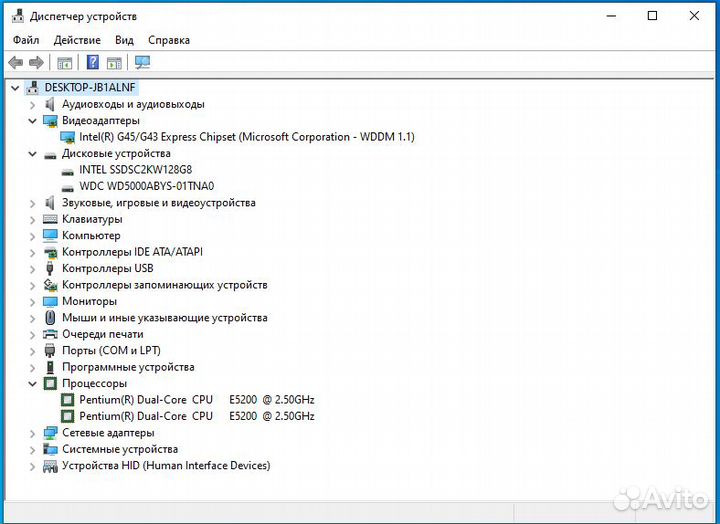Click the Forward arrow toolbar icon
The image size is (720, 524).
36,62
